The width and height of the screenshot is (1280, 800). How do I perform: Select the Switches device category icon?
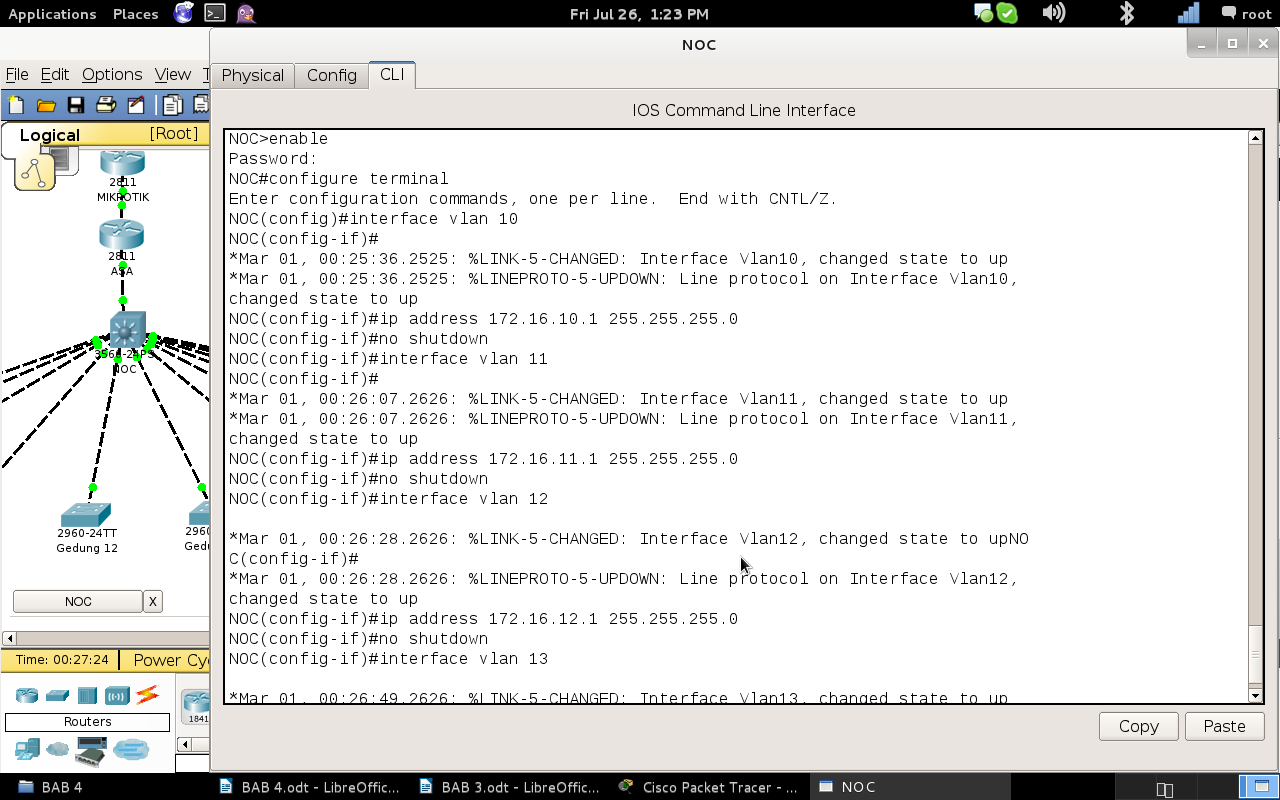57,695
